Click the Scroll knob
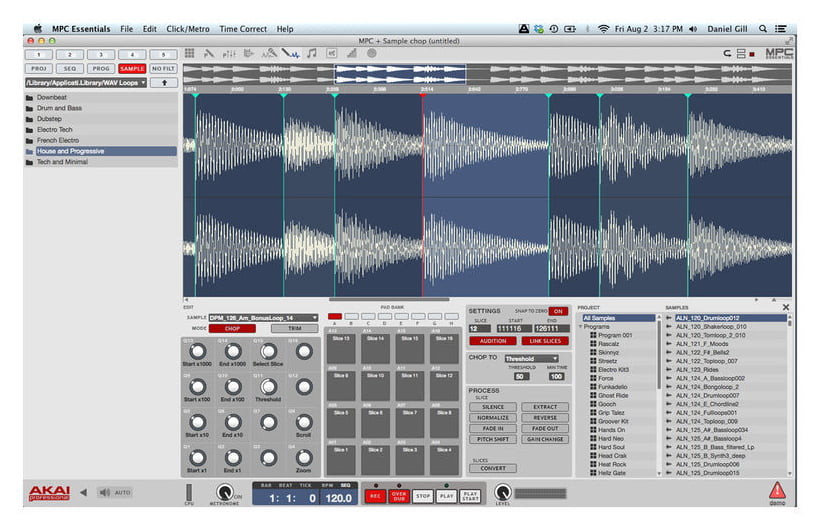The height and width of the screenshot is (530, 820). click(304, 422)
